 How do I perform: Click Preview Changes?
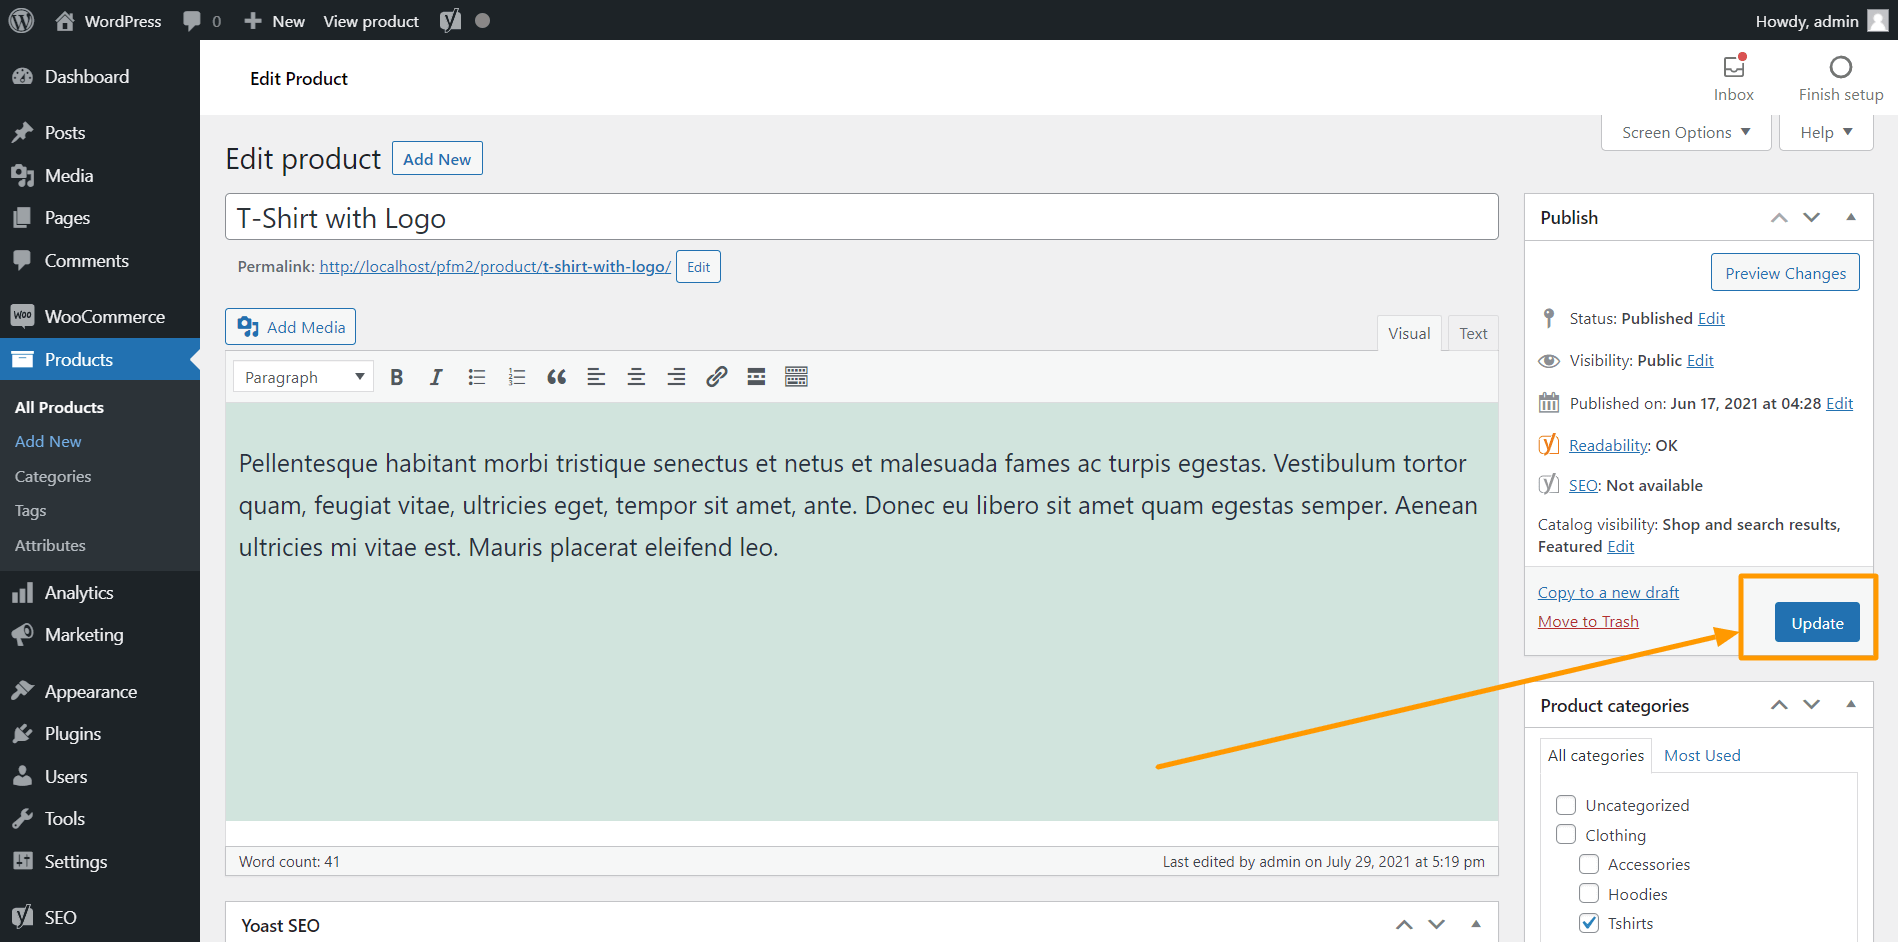[1785, 273]
